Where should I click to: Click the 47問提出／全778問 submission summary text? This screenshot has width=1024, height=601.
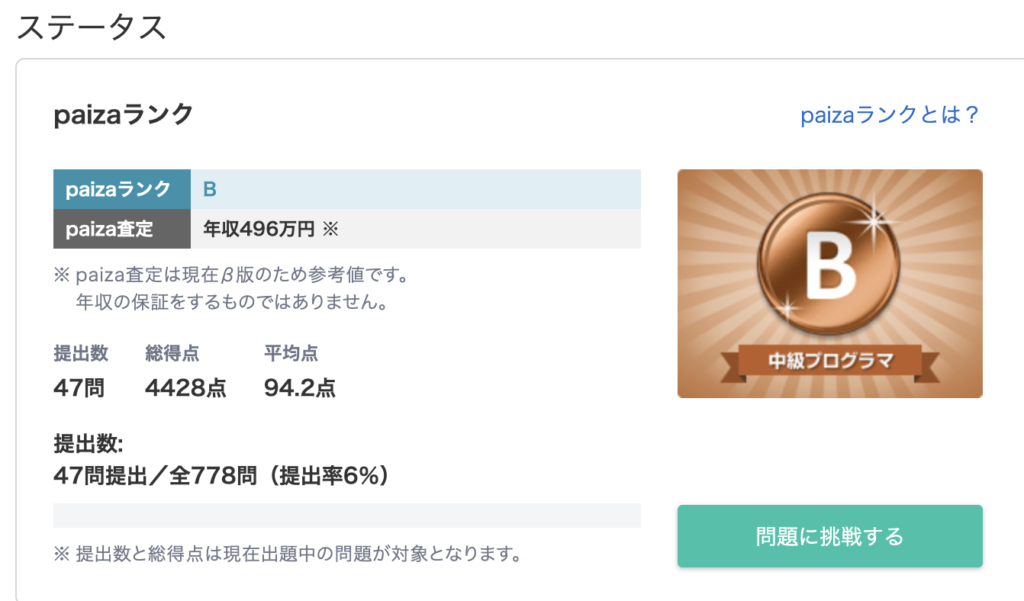[x=220, y=474]
